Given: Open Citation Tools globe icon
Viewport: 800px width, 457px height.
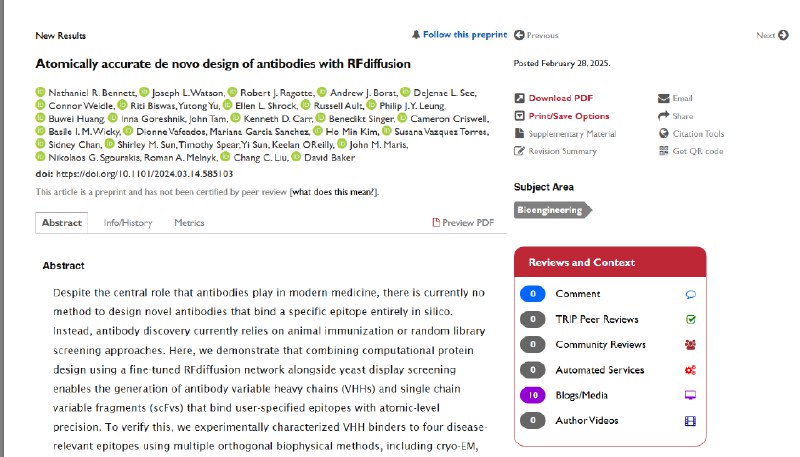Looking at the screenshot, I should pos(664,133).
